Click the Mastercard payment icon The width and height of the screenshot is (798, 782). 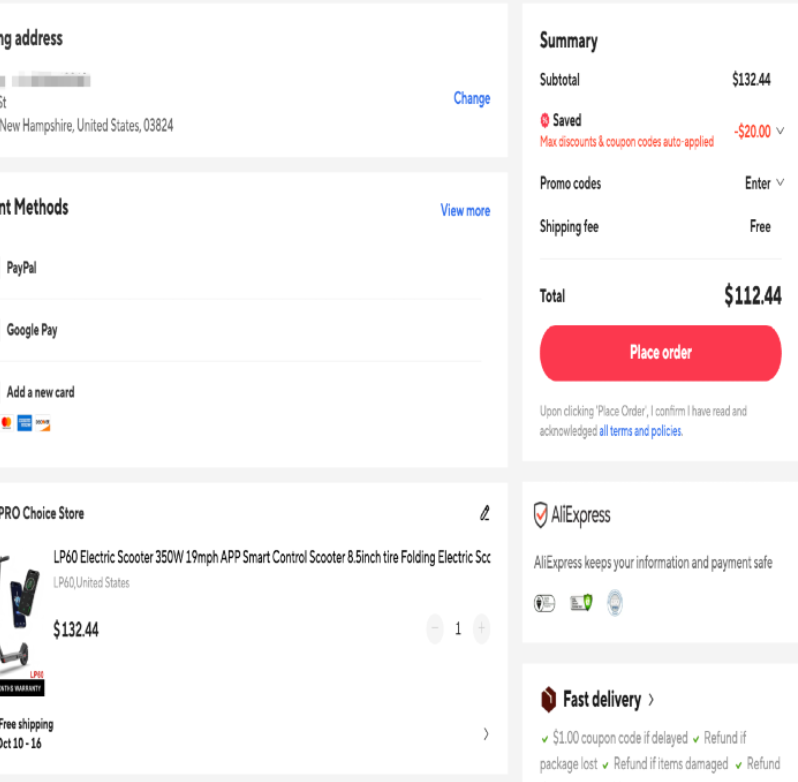coord(7,423)
